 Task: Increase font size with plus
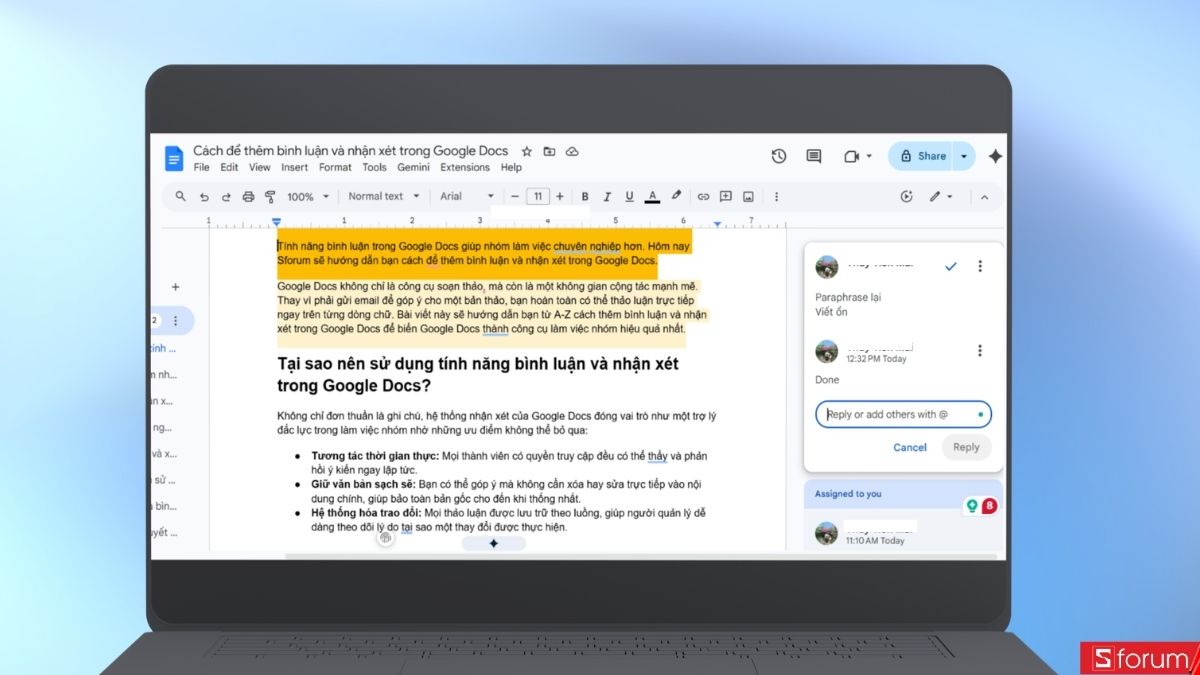click(560, 196)
